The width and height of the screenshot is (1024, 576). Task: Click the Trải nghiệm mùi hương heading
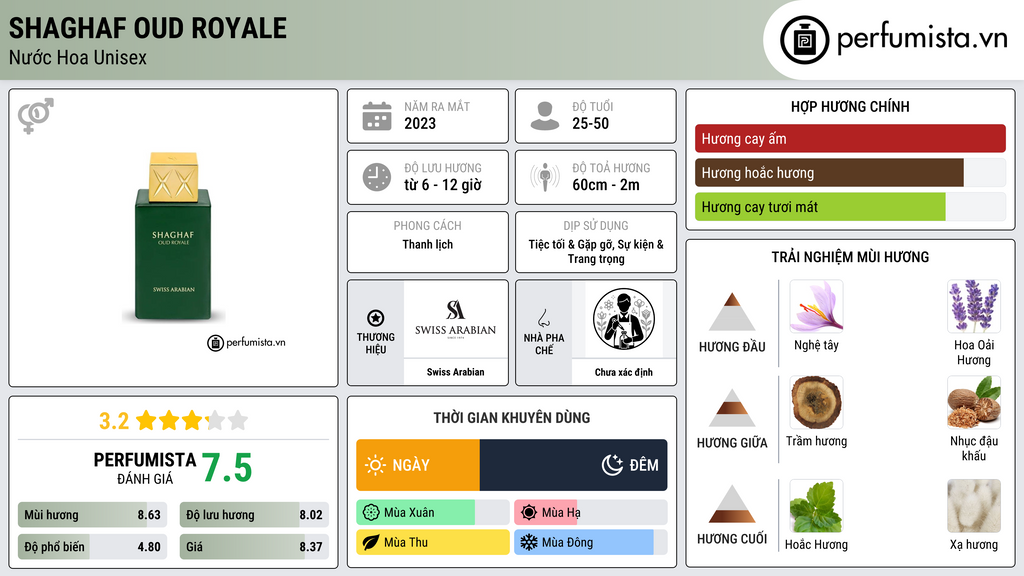pyautogui.click(x=850, y=257)
